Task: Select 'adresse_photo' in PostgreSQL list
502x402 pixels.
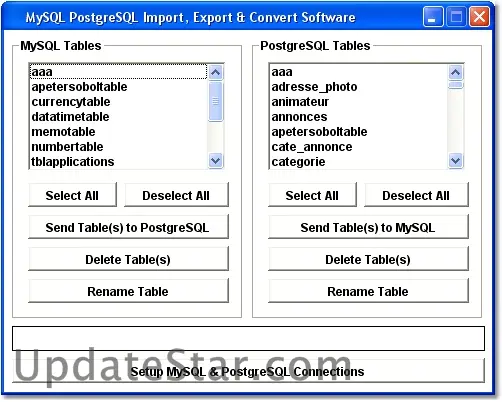Action: pos(358,87)
